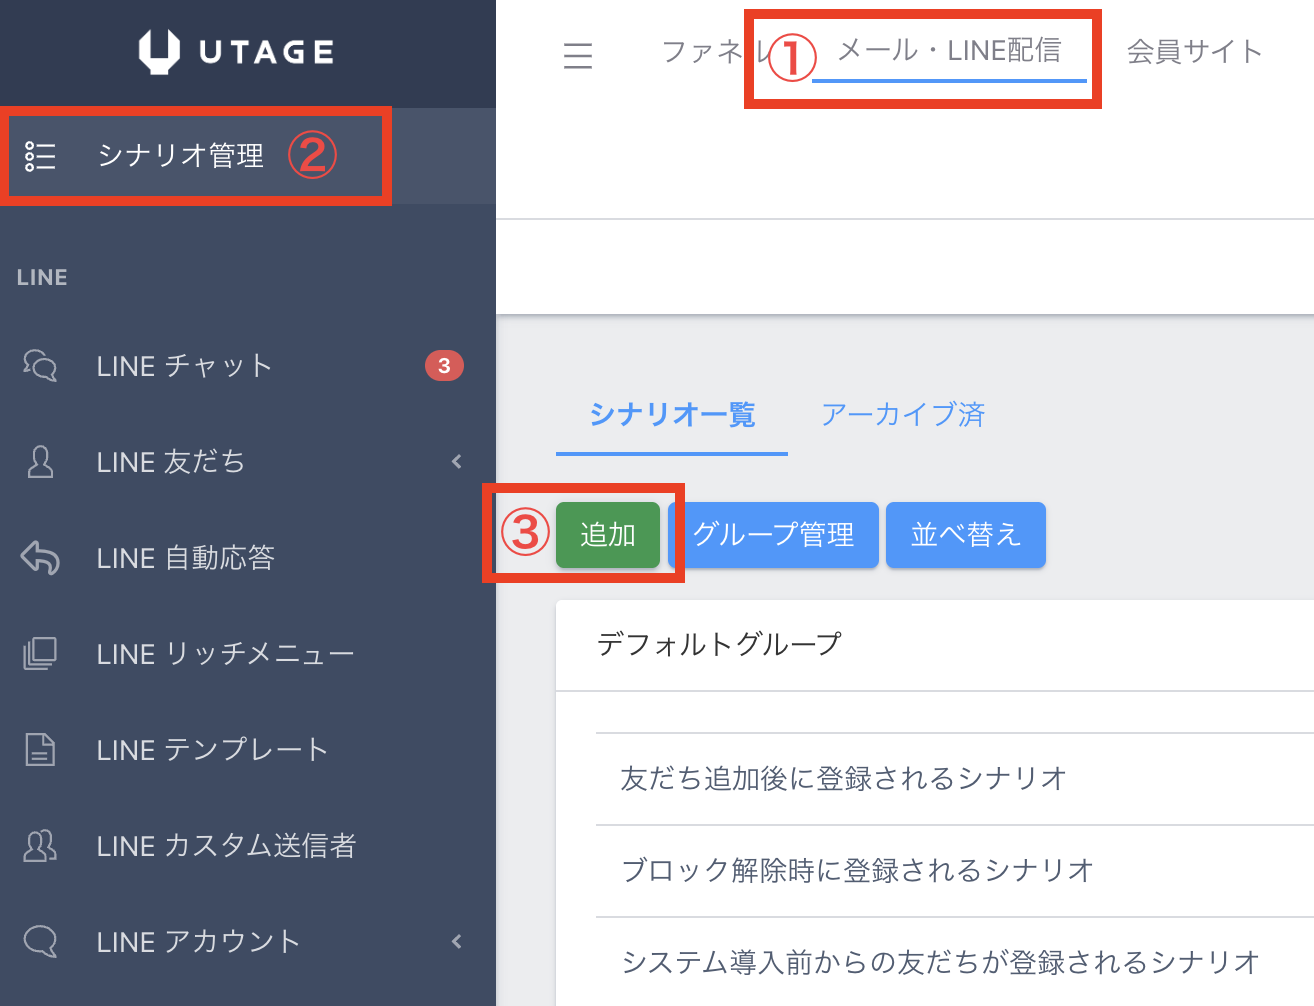Switch to the アーカイブ済 tab
This screenshot has width=1314, height=1006.
pyautogui.click(x=903, y=414)
